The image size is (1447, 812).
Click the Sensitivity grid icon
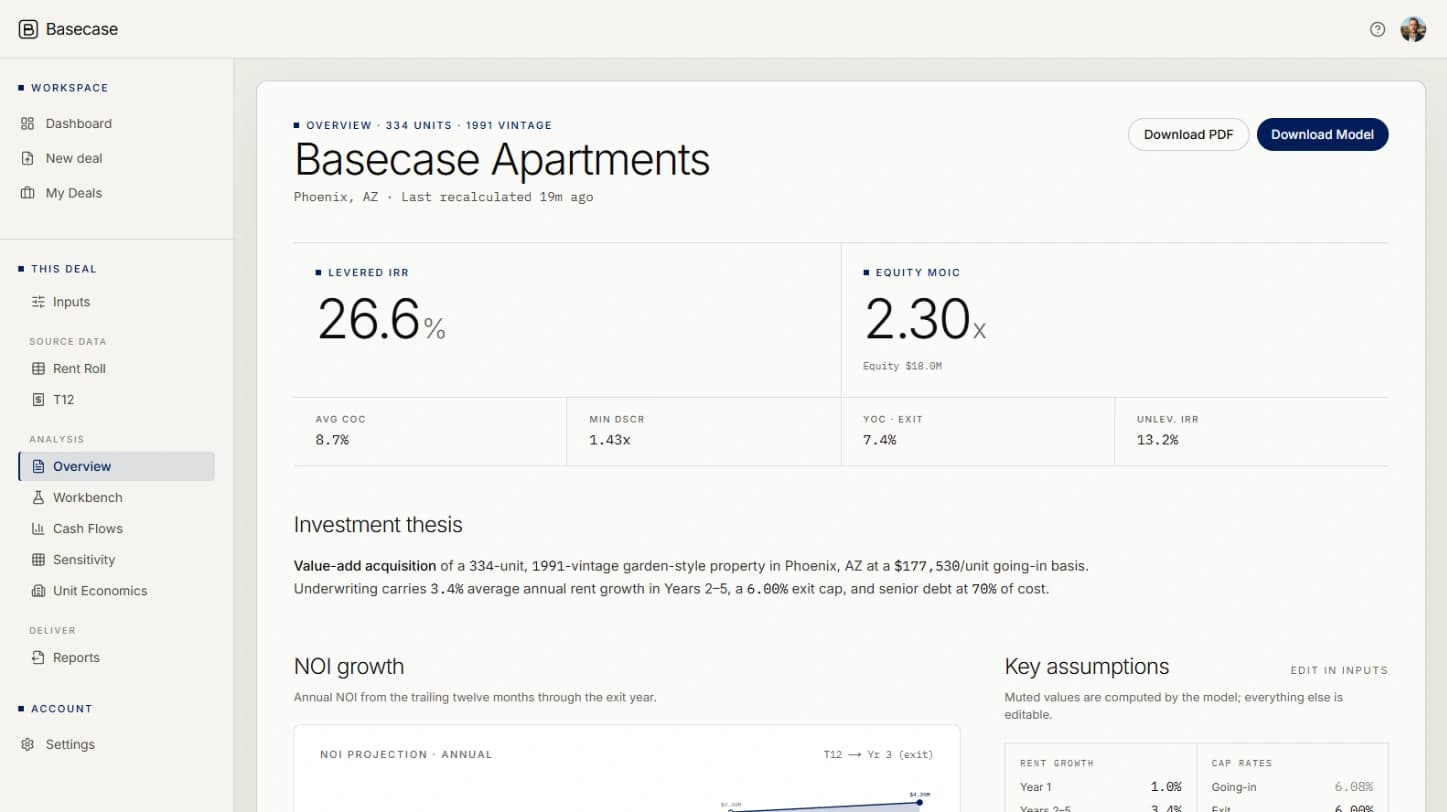click(38, 560)
